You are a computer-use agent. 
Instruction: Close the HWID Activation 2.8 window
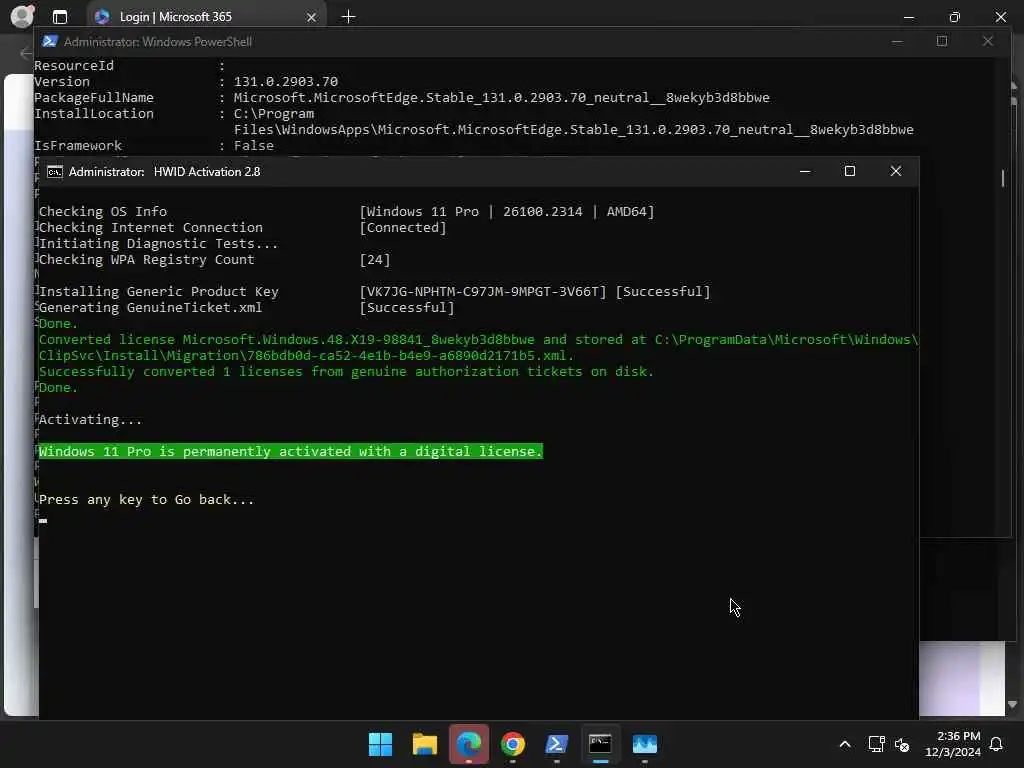(895, 171)
